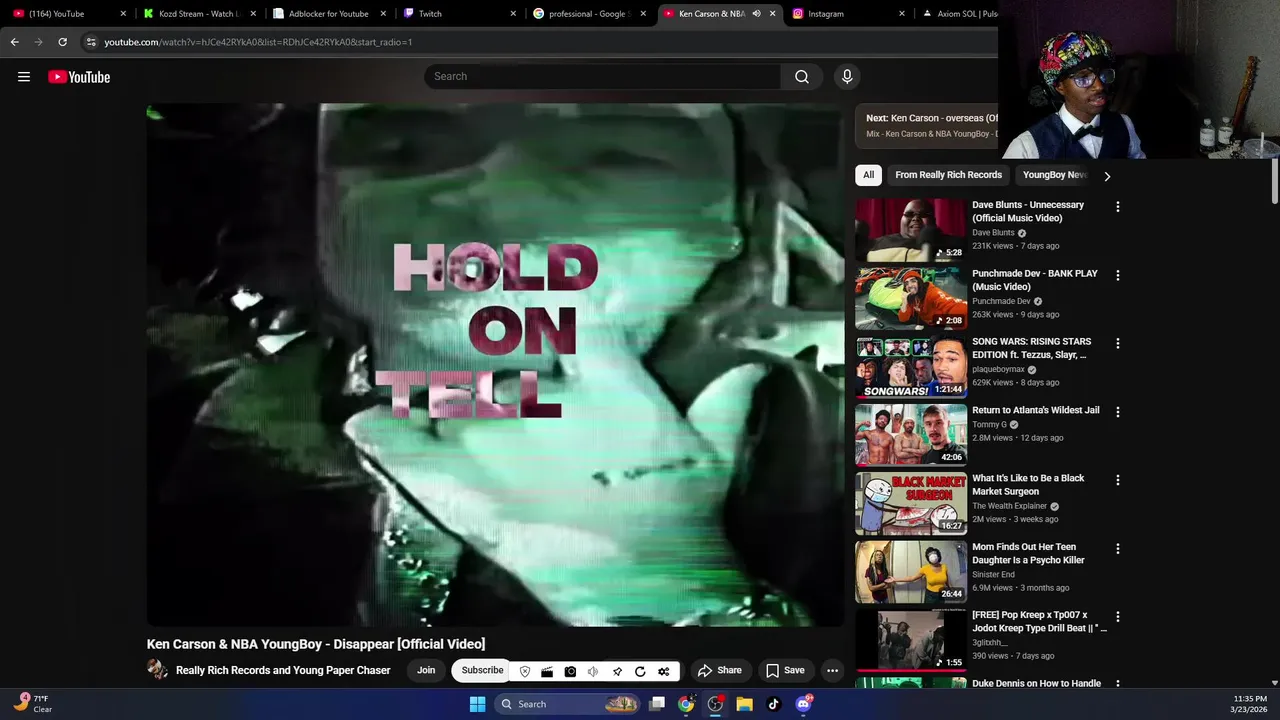This screenshot has height=720, width=1280.
Task: Expand the Next: Ken Carson - overseas mix panel
Action: click(927, 125)
